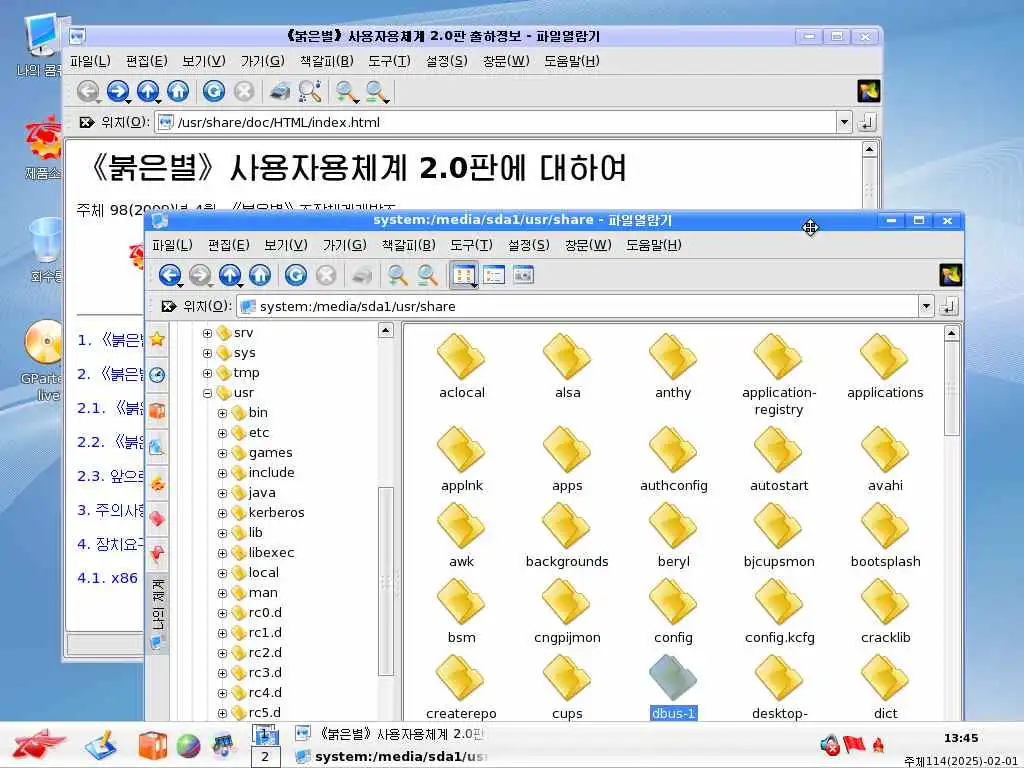This screenshot has height=768, width=1024.
Task: Select the rc3.d item in the tree
Action: [x=258, y=673]
